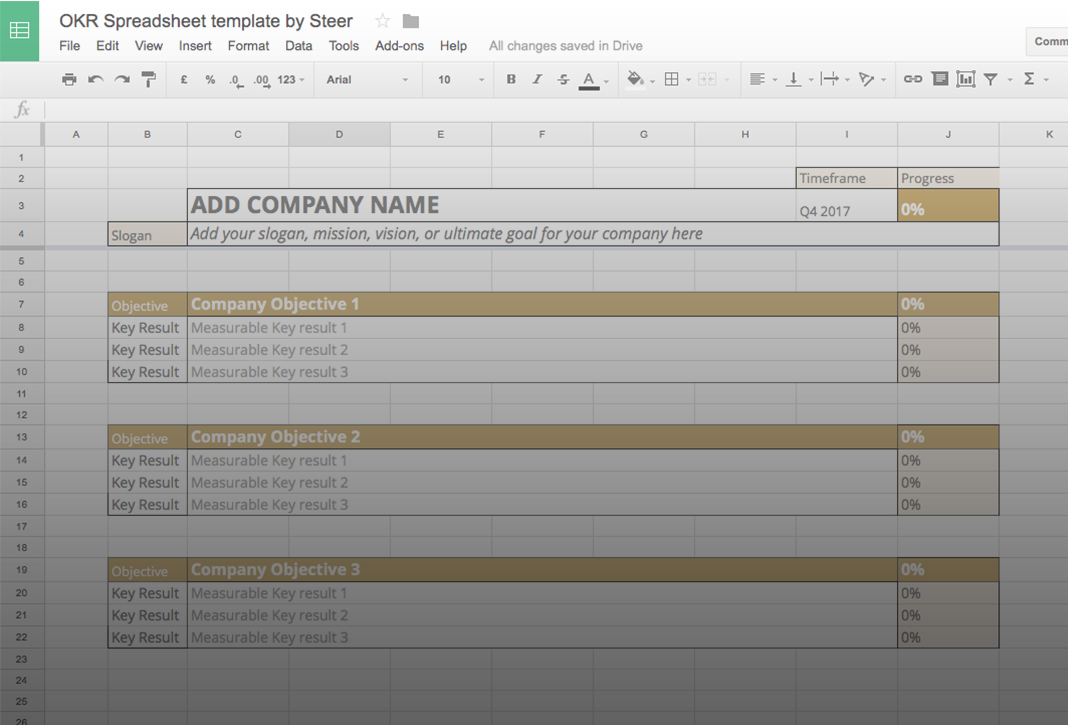
Task: Click the Filter funnel icon
Action: click(x=991, y=80)
